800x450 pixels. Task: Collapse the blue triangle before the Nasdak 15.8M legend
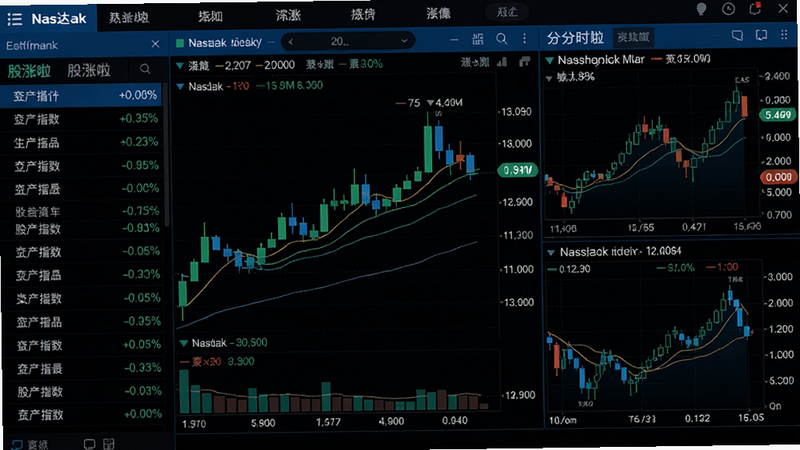(180, 87)
